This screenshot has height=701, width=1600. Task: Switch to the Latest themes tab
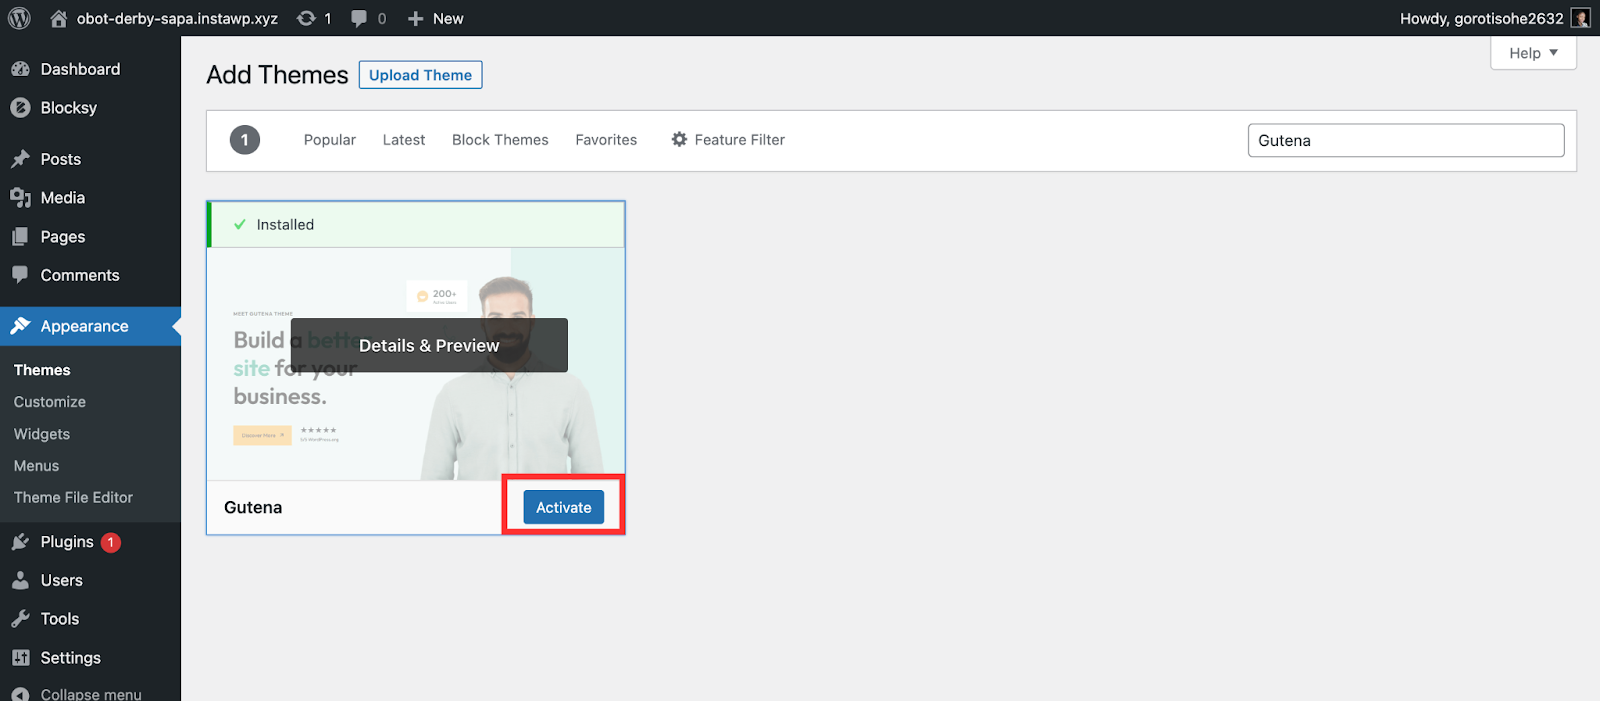coord(404,140)
